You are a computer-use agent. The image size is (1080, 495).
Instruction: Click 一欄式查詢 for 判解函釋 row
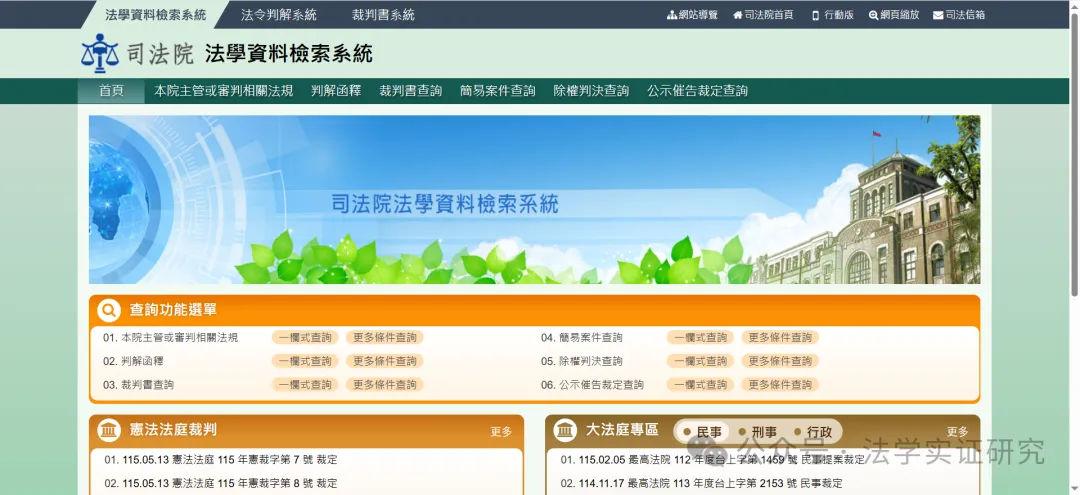(x=305, y=361)
